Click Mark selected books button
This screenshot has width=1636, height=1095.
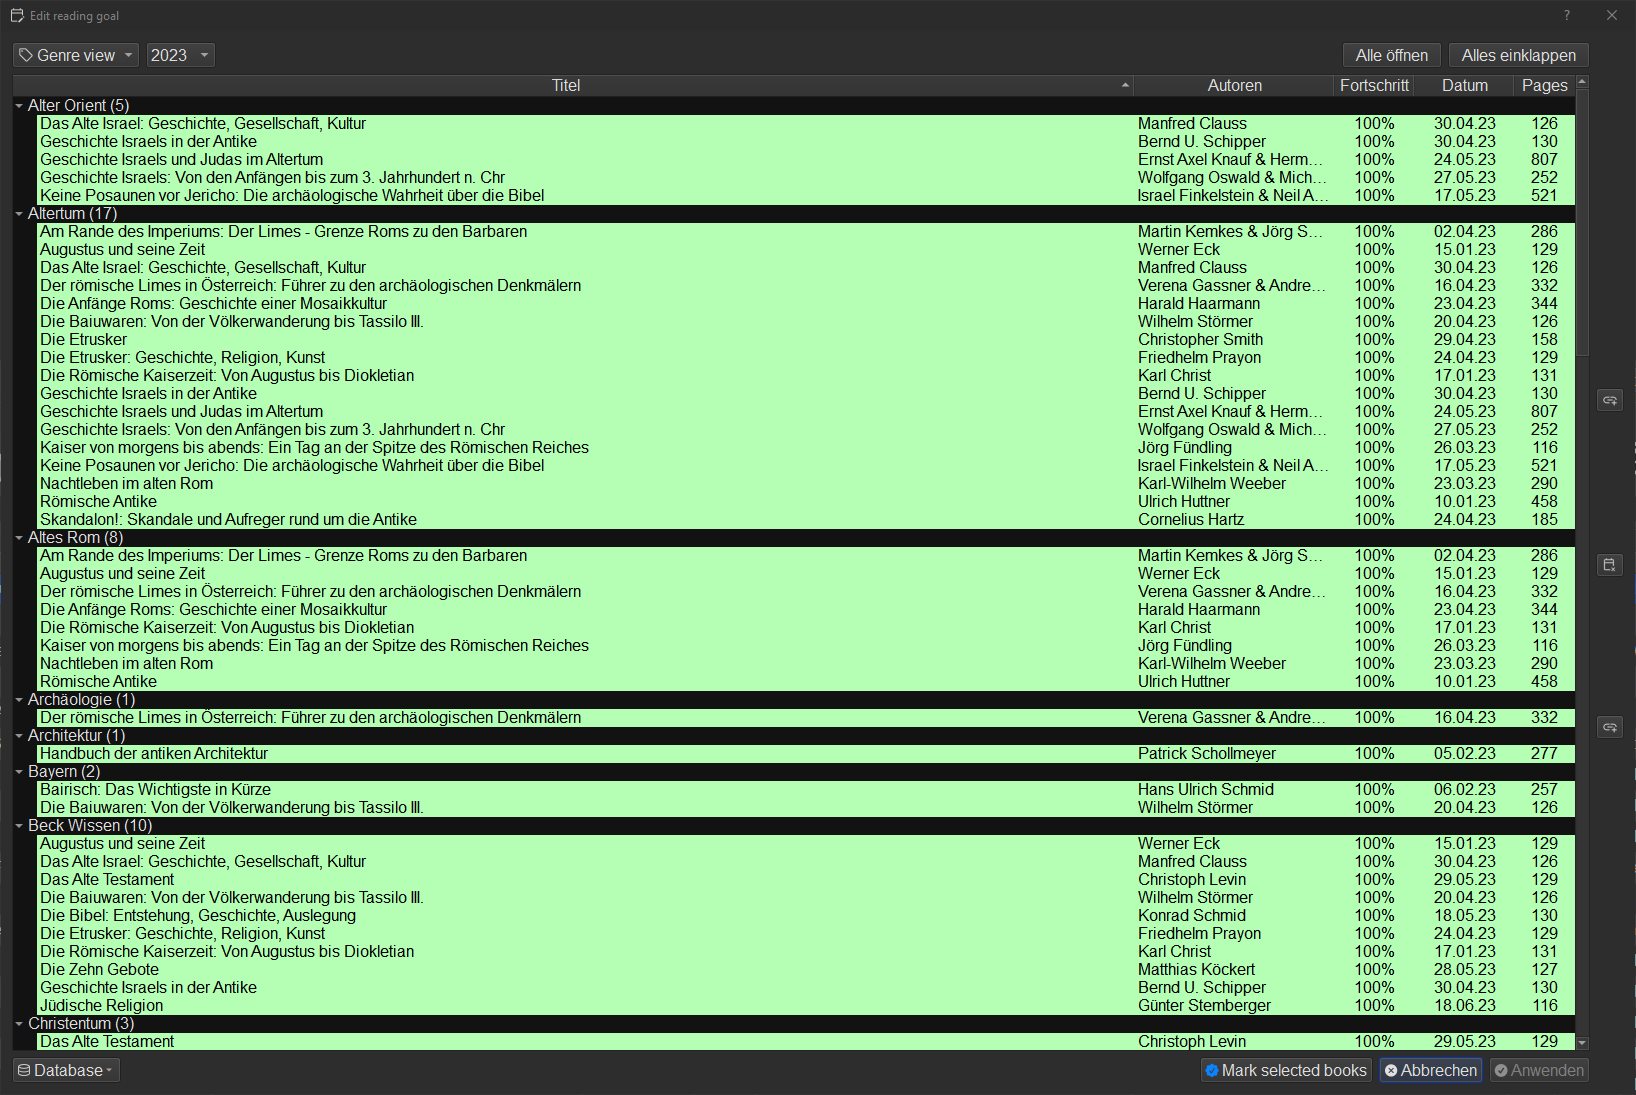click(1286, 1070)
